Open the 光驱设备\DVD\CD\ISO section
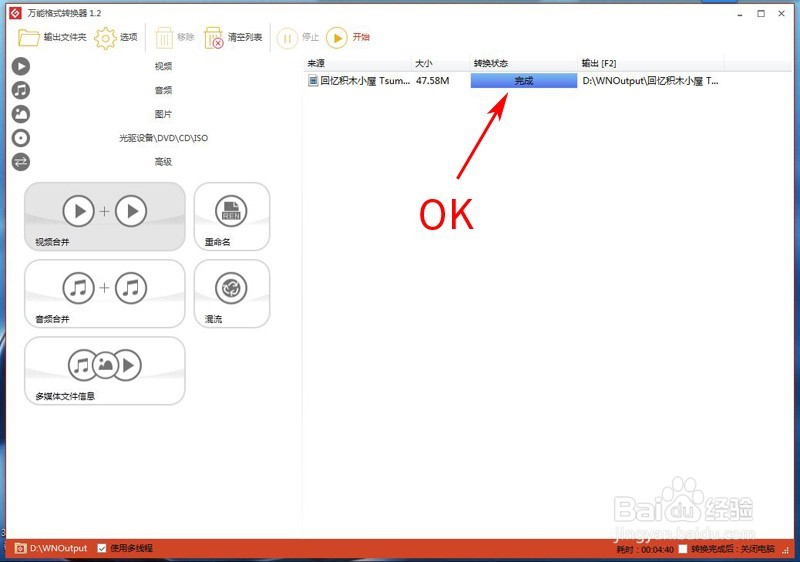Viewport: 800px width, 562px height. [x=163, y=138]
